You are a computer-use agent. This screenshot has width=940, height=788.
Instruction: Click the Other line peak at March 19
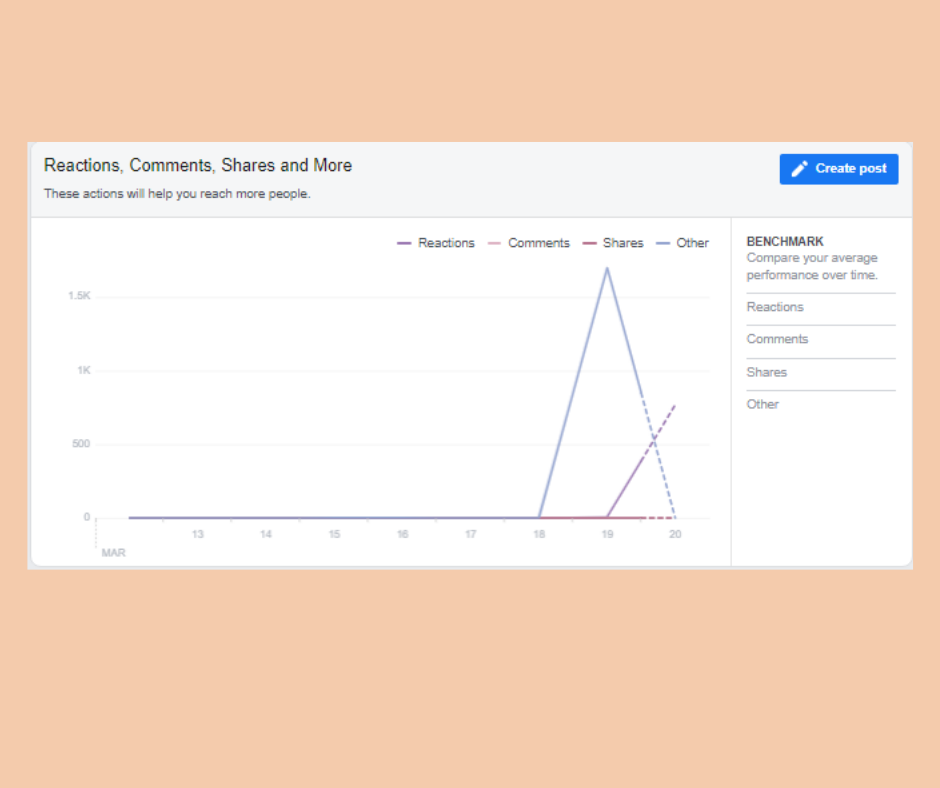tap(607, 268)
